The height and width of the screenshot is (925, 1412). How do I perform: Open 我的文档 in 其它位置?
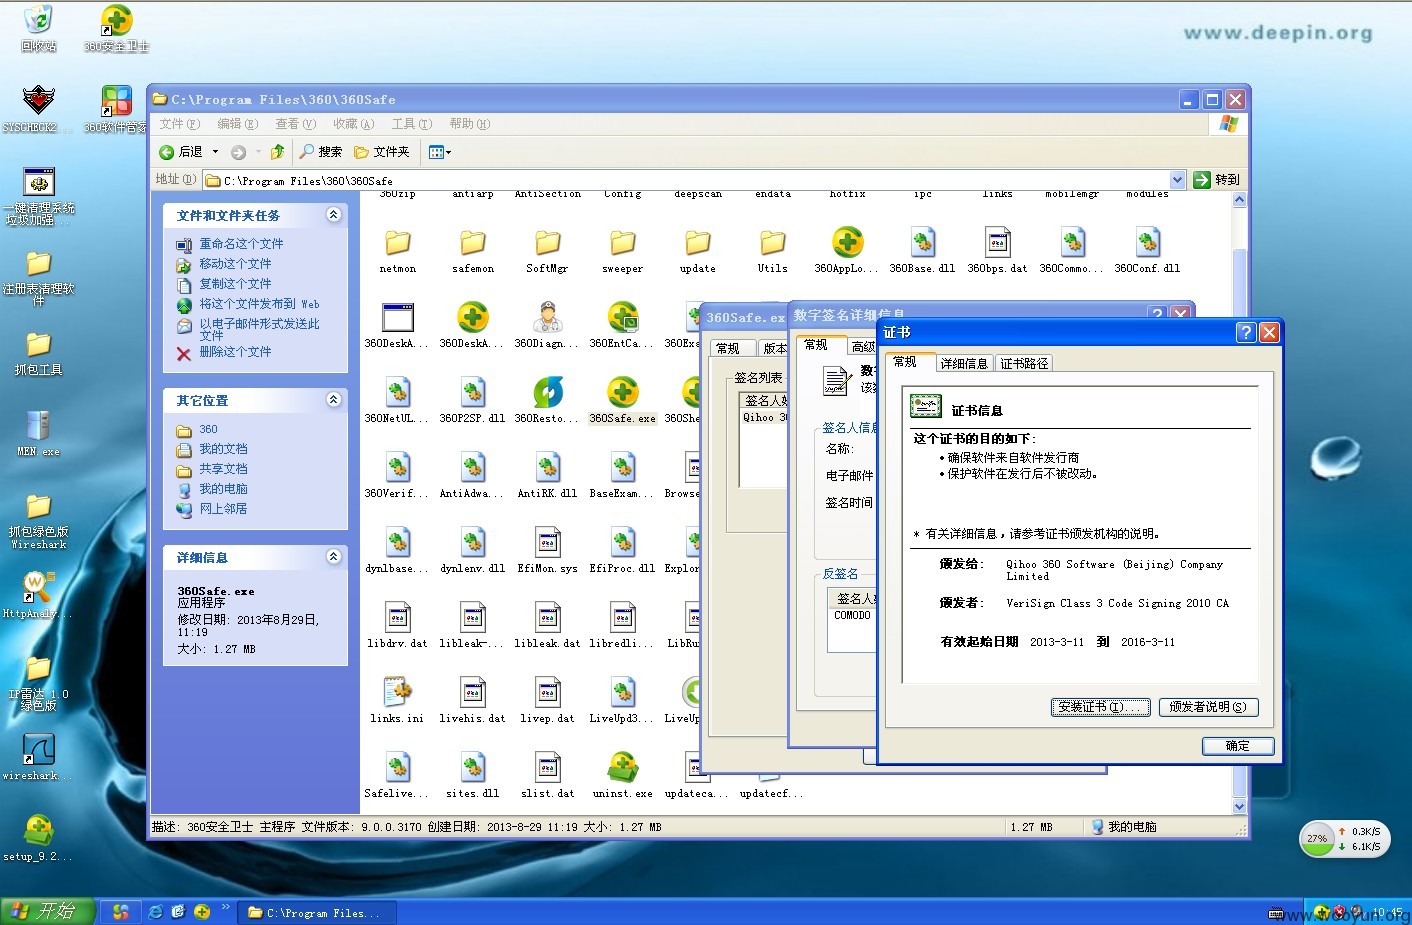(223, 449)
